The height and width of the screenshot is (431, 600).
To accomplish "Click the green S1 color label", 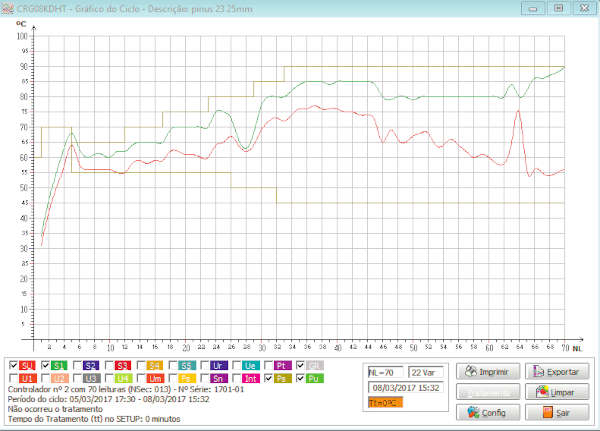I will pyautogui.click(x=59, y=366).
